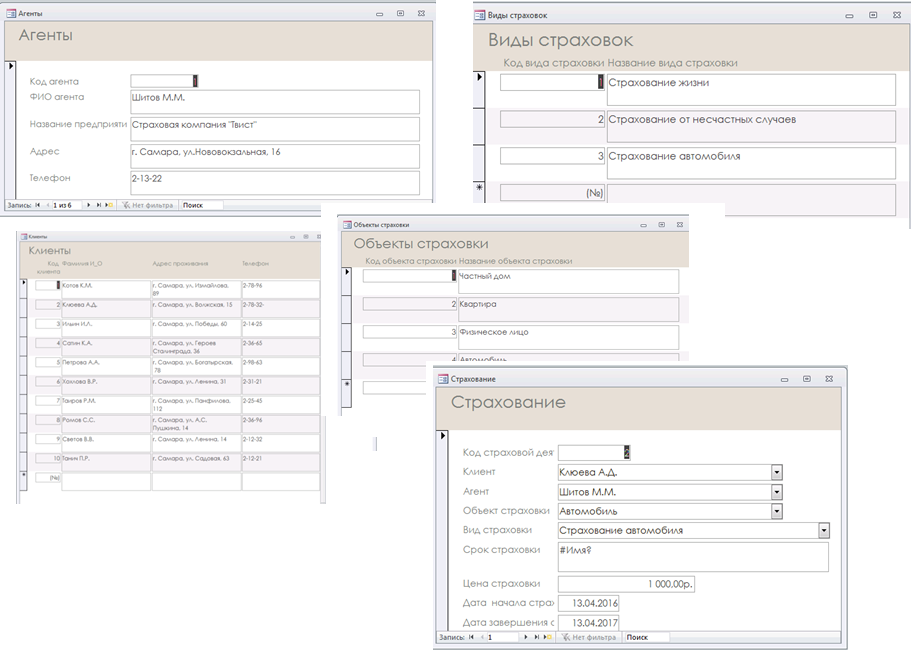Image resolution: width=920 pixels, height=653 pixels.
Task: Expand the Агент combo box
Action: (x=776, y=492)
